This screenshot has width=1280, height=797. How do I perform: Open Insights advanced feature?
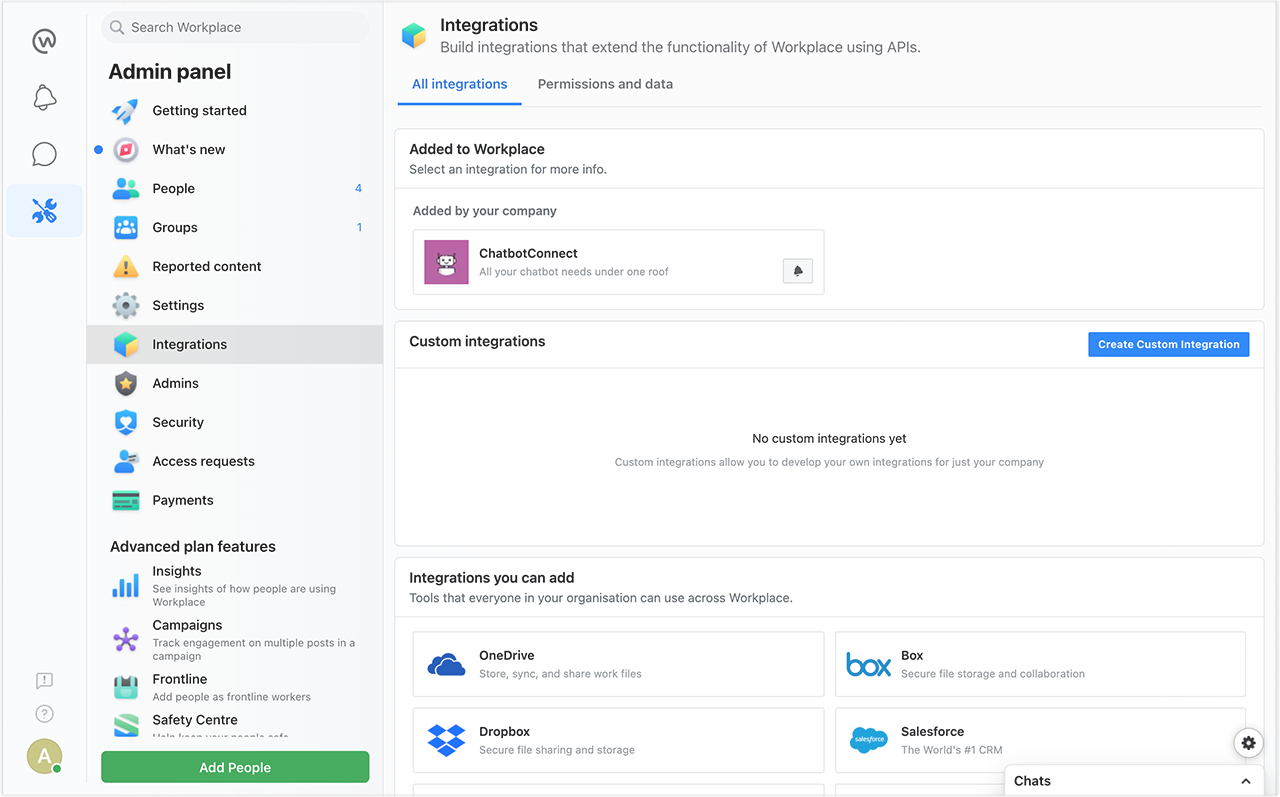tap(235, 586)
